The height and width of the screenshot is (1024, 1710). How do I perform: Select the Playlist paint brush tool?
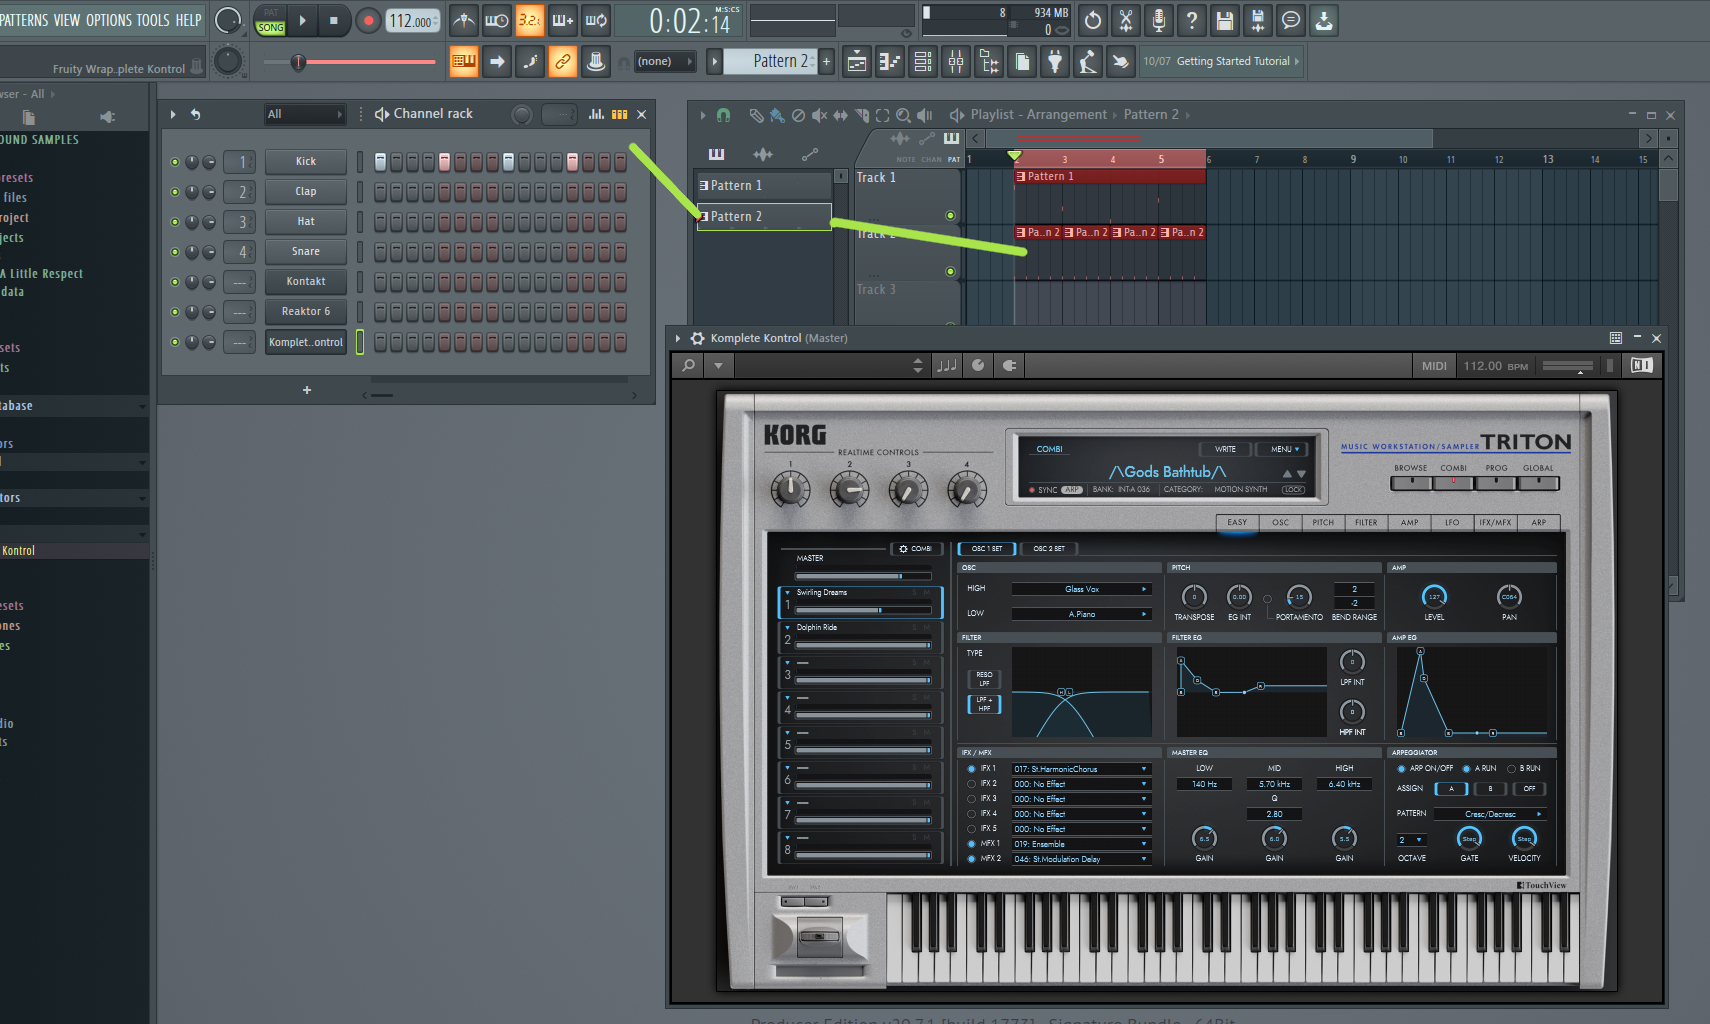pos(776,115)
